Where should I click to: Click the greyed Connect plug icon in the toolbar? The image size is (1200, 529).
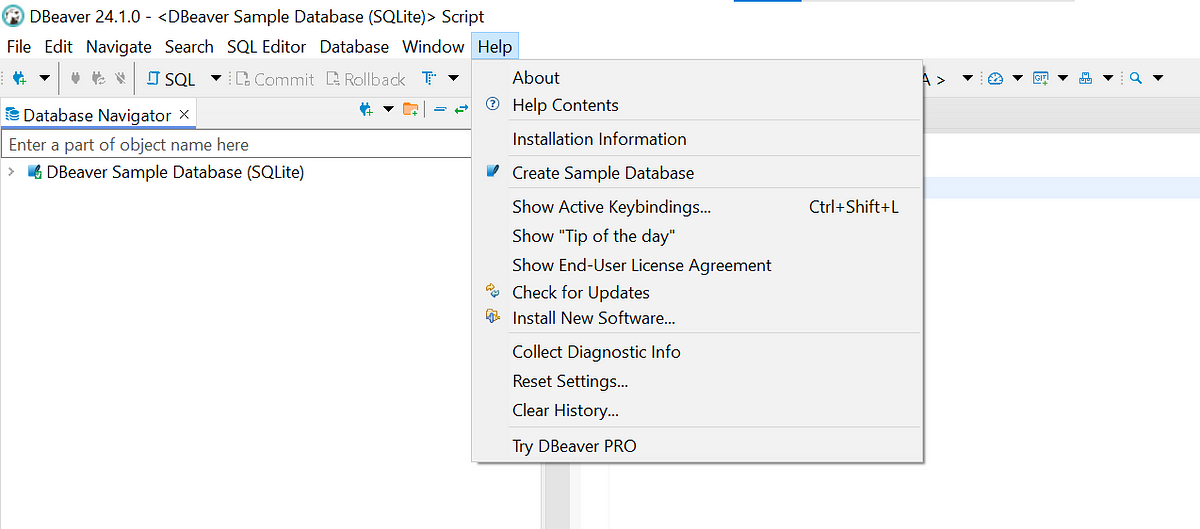pos(76,78)
